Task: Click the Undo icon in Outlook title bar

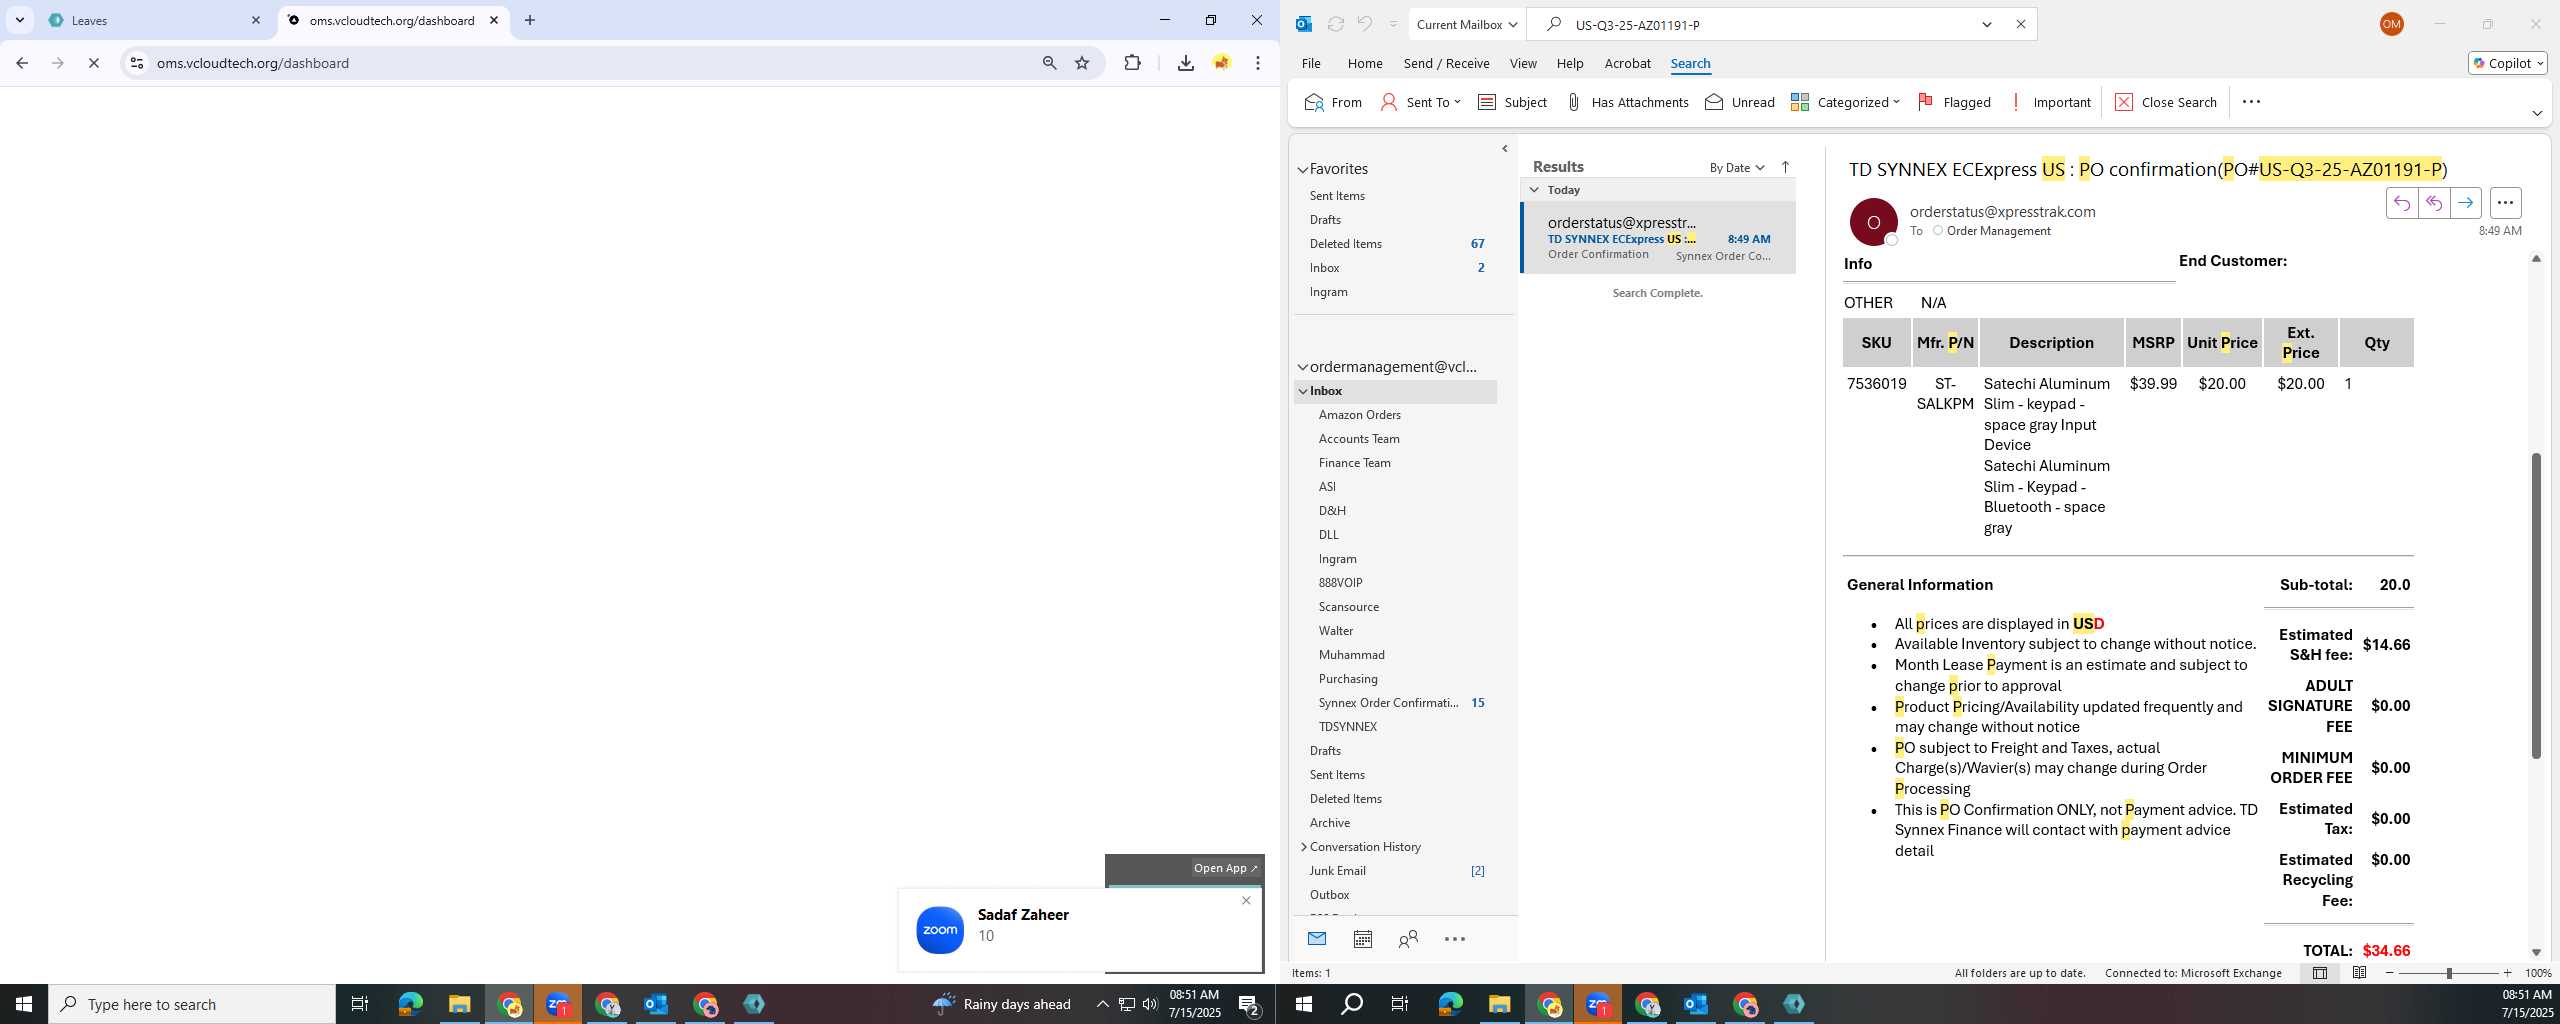Action: [x=1364, y=24]
